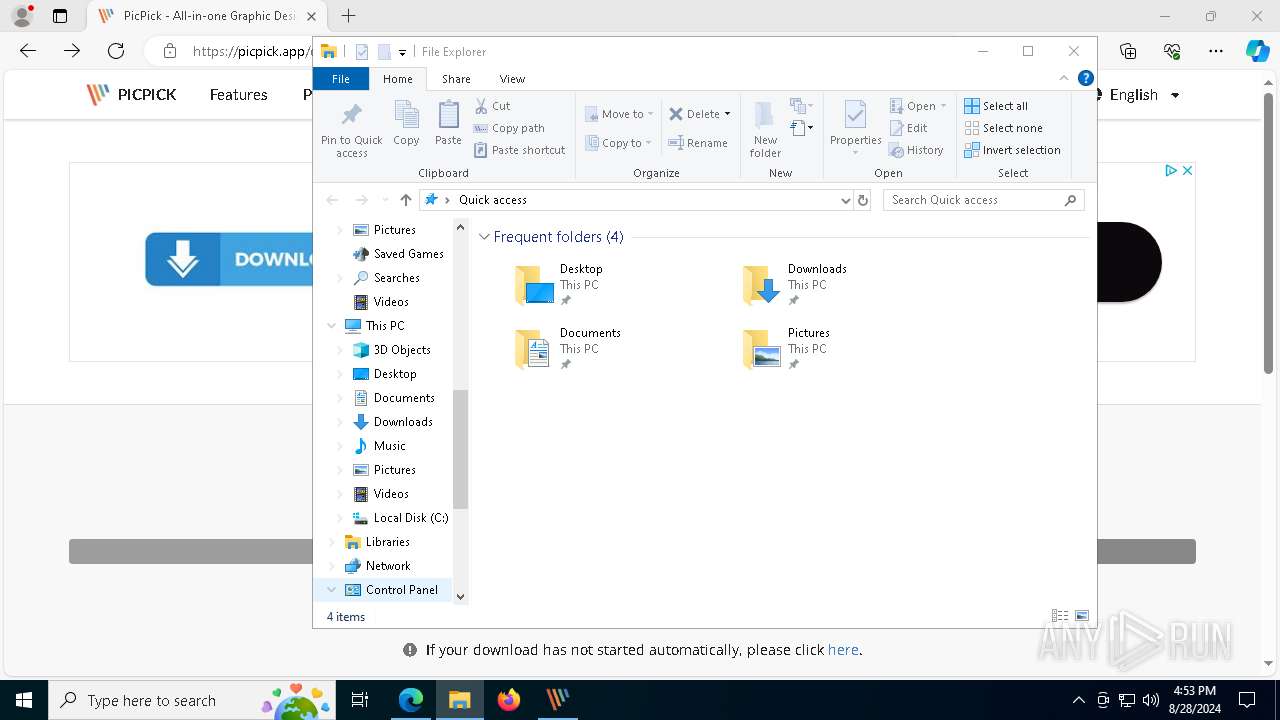The width and height of the screenshot is (1280, 720).
Task: Select the Share ribbon tab
Action: click(456, 79)
